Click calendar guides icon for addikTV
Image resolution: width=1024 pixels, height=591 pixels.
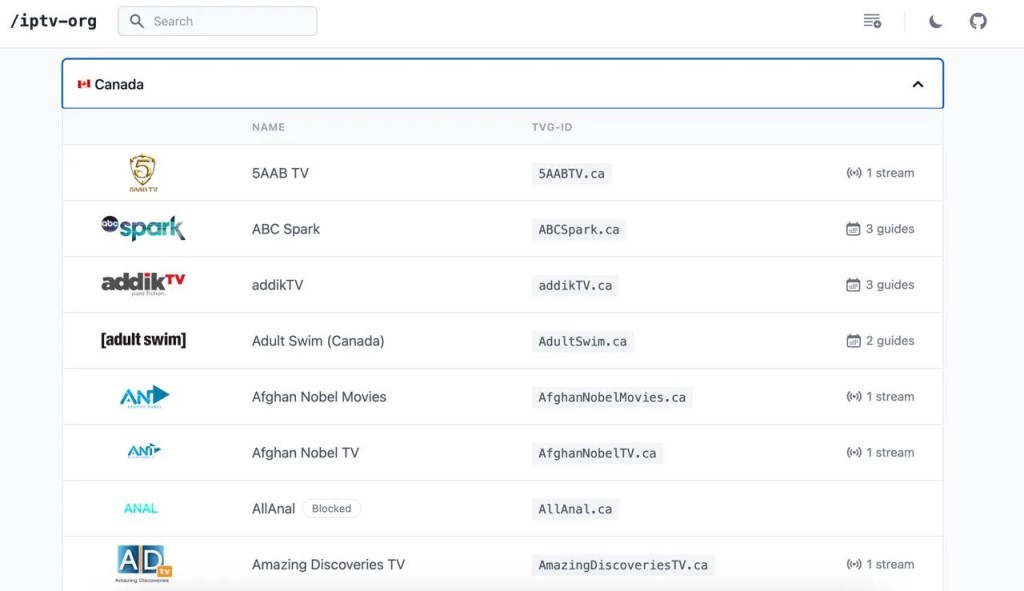click(853, 285)
